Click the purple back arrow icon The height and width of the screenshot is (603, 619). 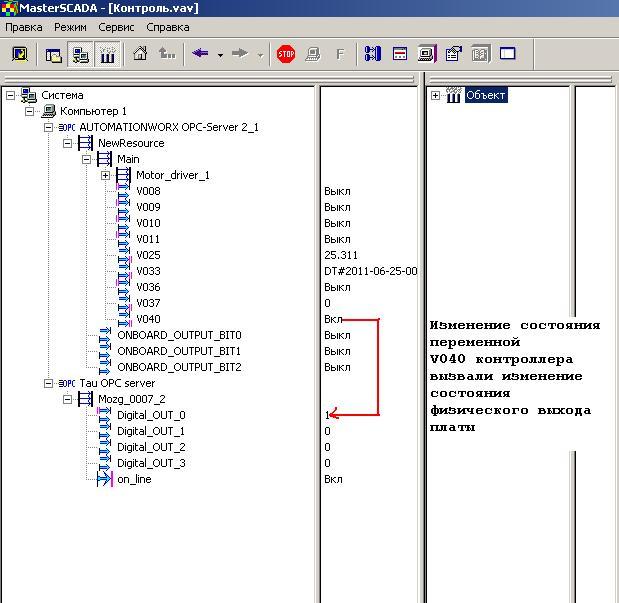(200, 54)
